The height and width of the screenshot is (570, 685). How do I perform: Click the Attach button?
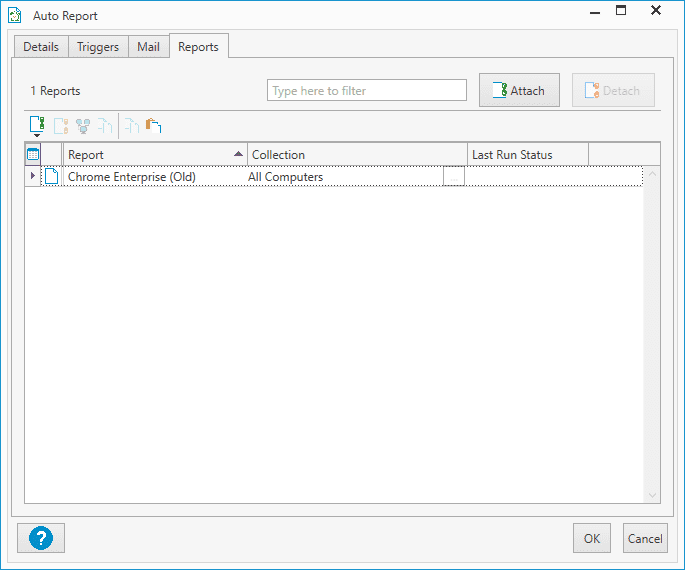[x=519, y=90]
